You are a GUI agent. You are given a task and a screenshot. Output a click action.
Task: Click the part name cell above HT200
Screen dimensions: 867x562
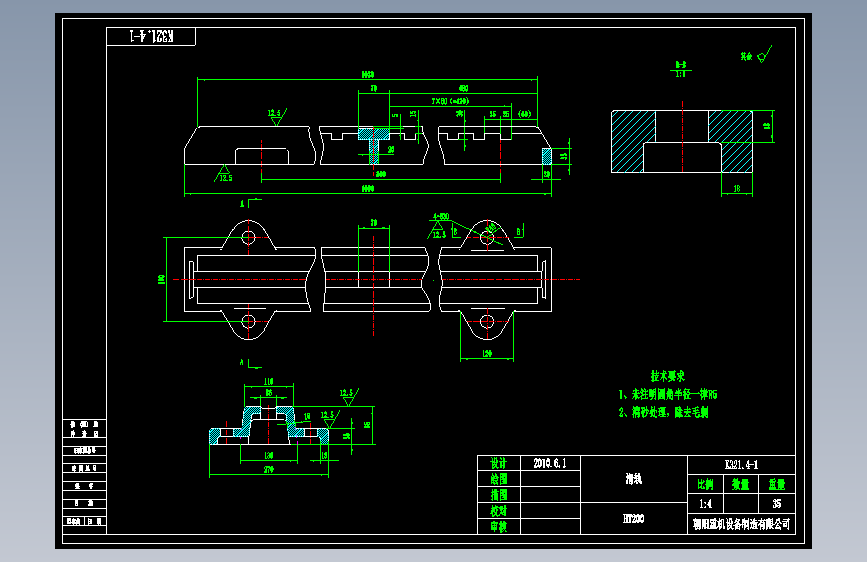(634, 479)
